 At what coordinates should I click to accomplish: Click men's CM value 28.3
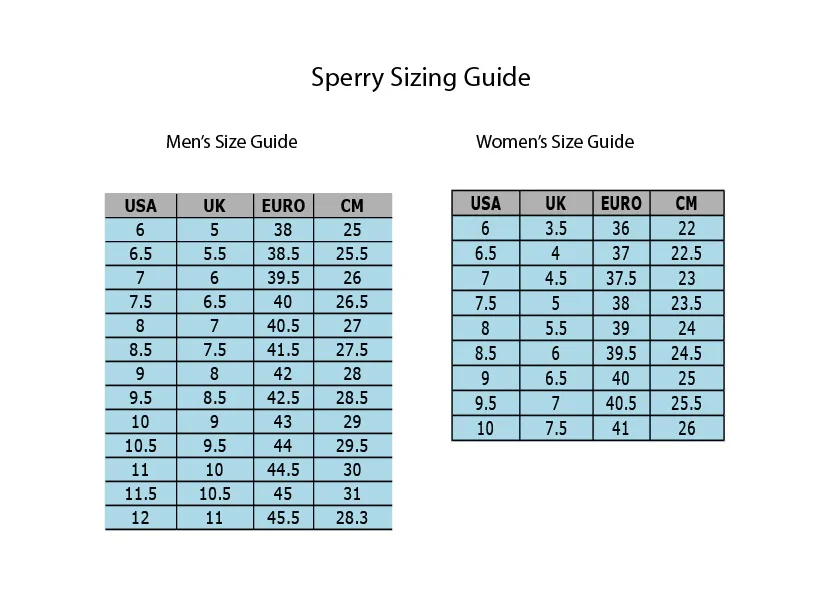coord(352,518)
